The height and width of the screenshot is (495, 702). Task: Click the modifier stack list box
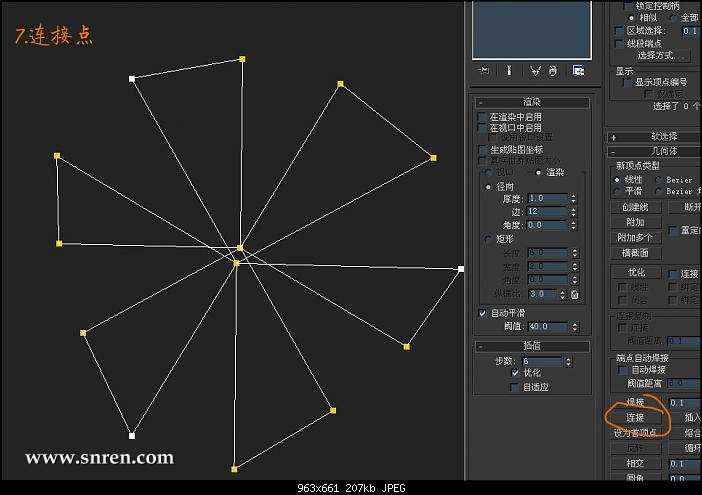[532, 30]
